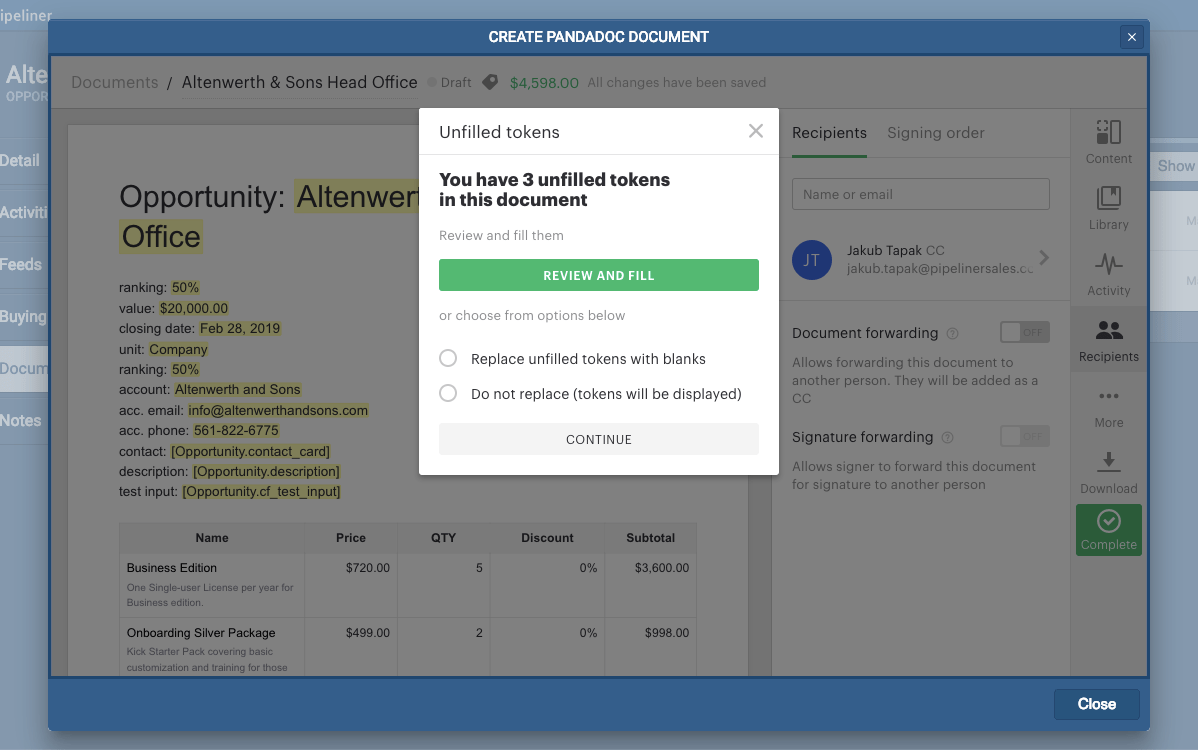Click the Close button at bottom right

pos(1096,704)
